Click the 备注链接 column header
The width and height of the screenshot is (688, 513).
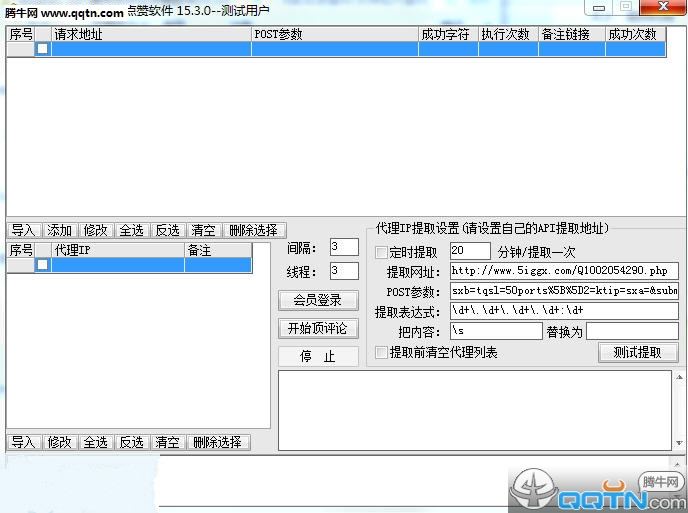[x=572, y=34]
